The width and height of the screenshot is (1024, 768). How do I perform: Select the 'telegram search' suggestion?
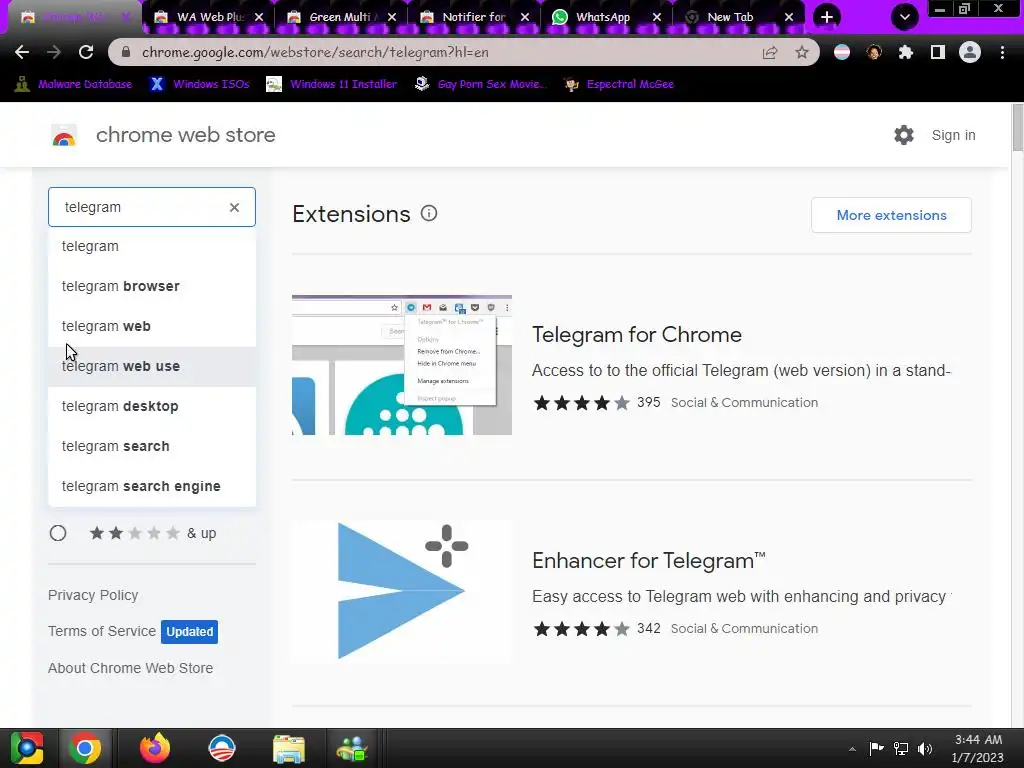tap(152, 446)
